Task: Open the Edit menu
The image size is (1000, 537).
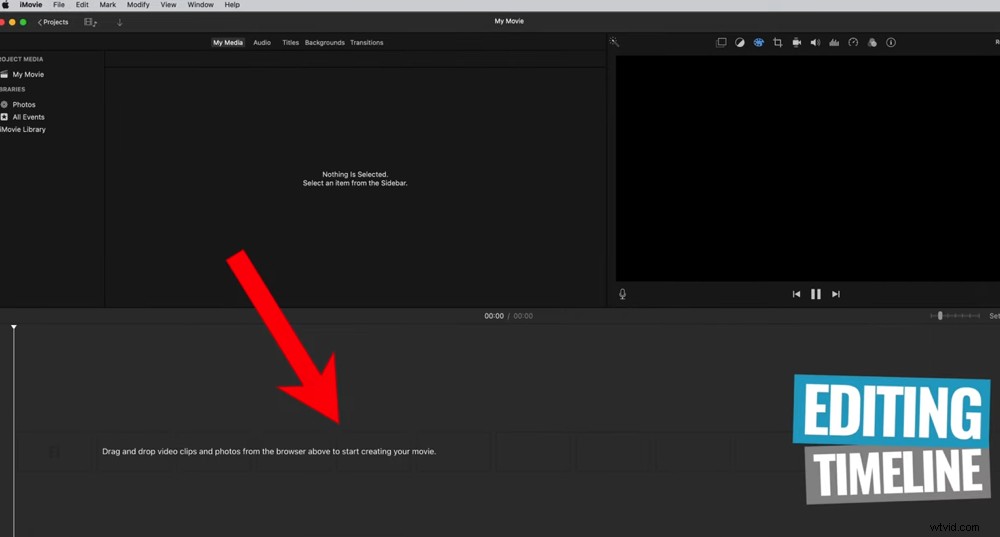Action: (x=82, y=4)
